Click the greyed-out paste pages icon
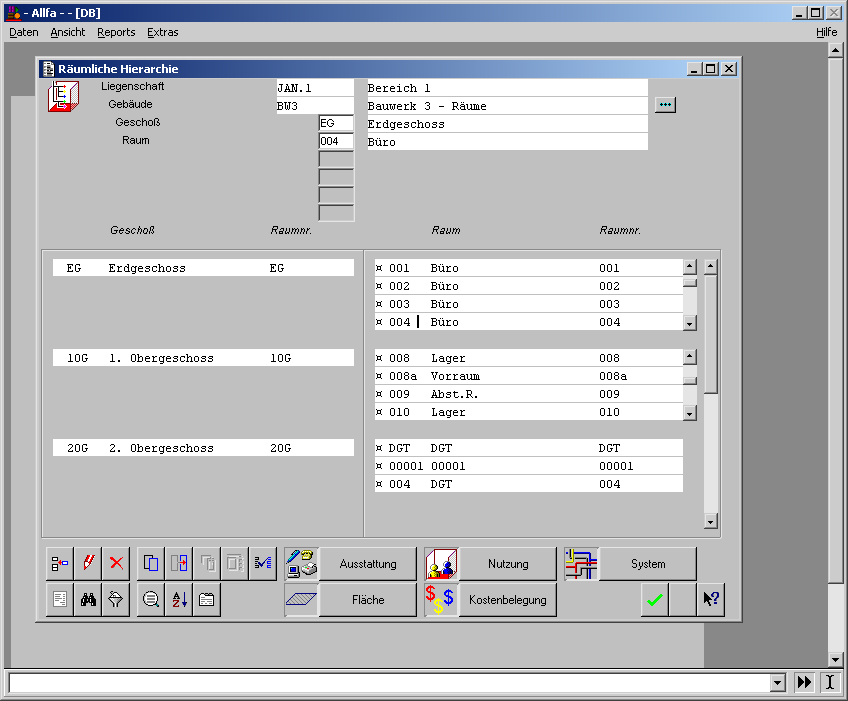Viewport: 848px width, 701px height. [207, 564]
